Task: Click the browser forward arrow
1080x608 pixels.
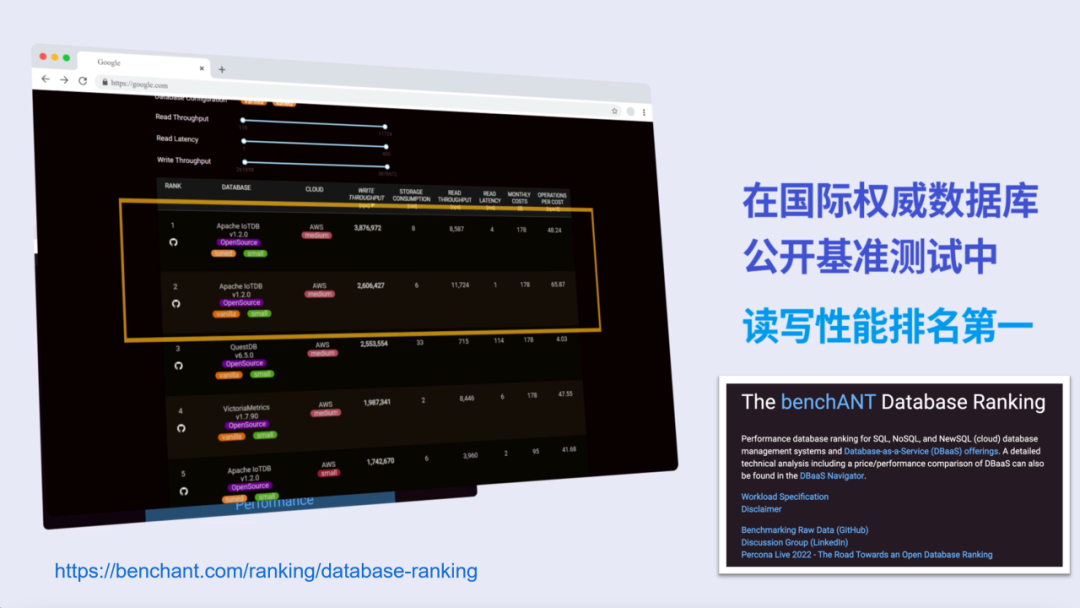Action: tap(64, 80)
